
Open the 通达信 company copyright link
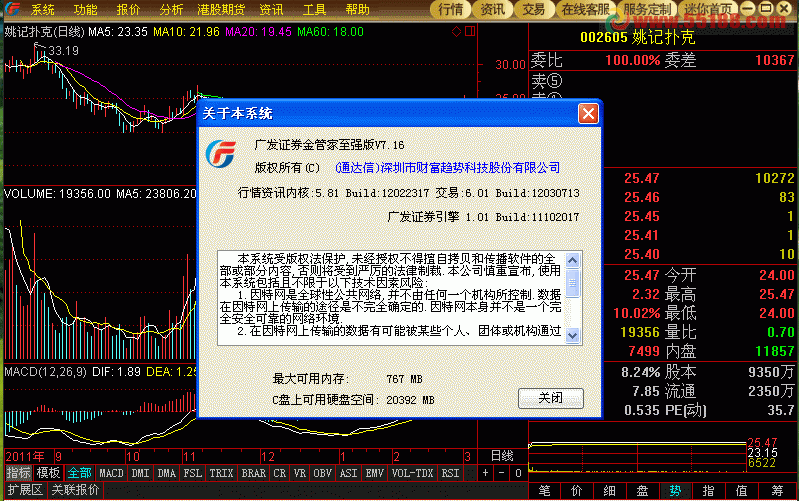click(x=447, y=168)
